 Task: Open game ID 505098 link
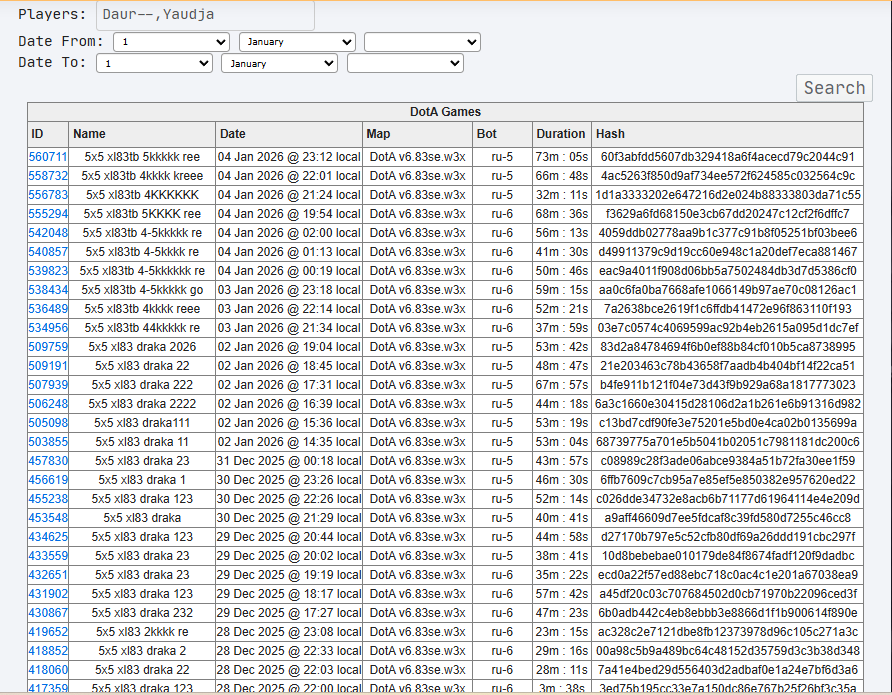(x=48, y=423)
